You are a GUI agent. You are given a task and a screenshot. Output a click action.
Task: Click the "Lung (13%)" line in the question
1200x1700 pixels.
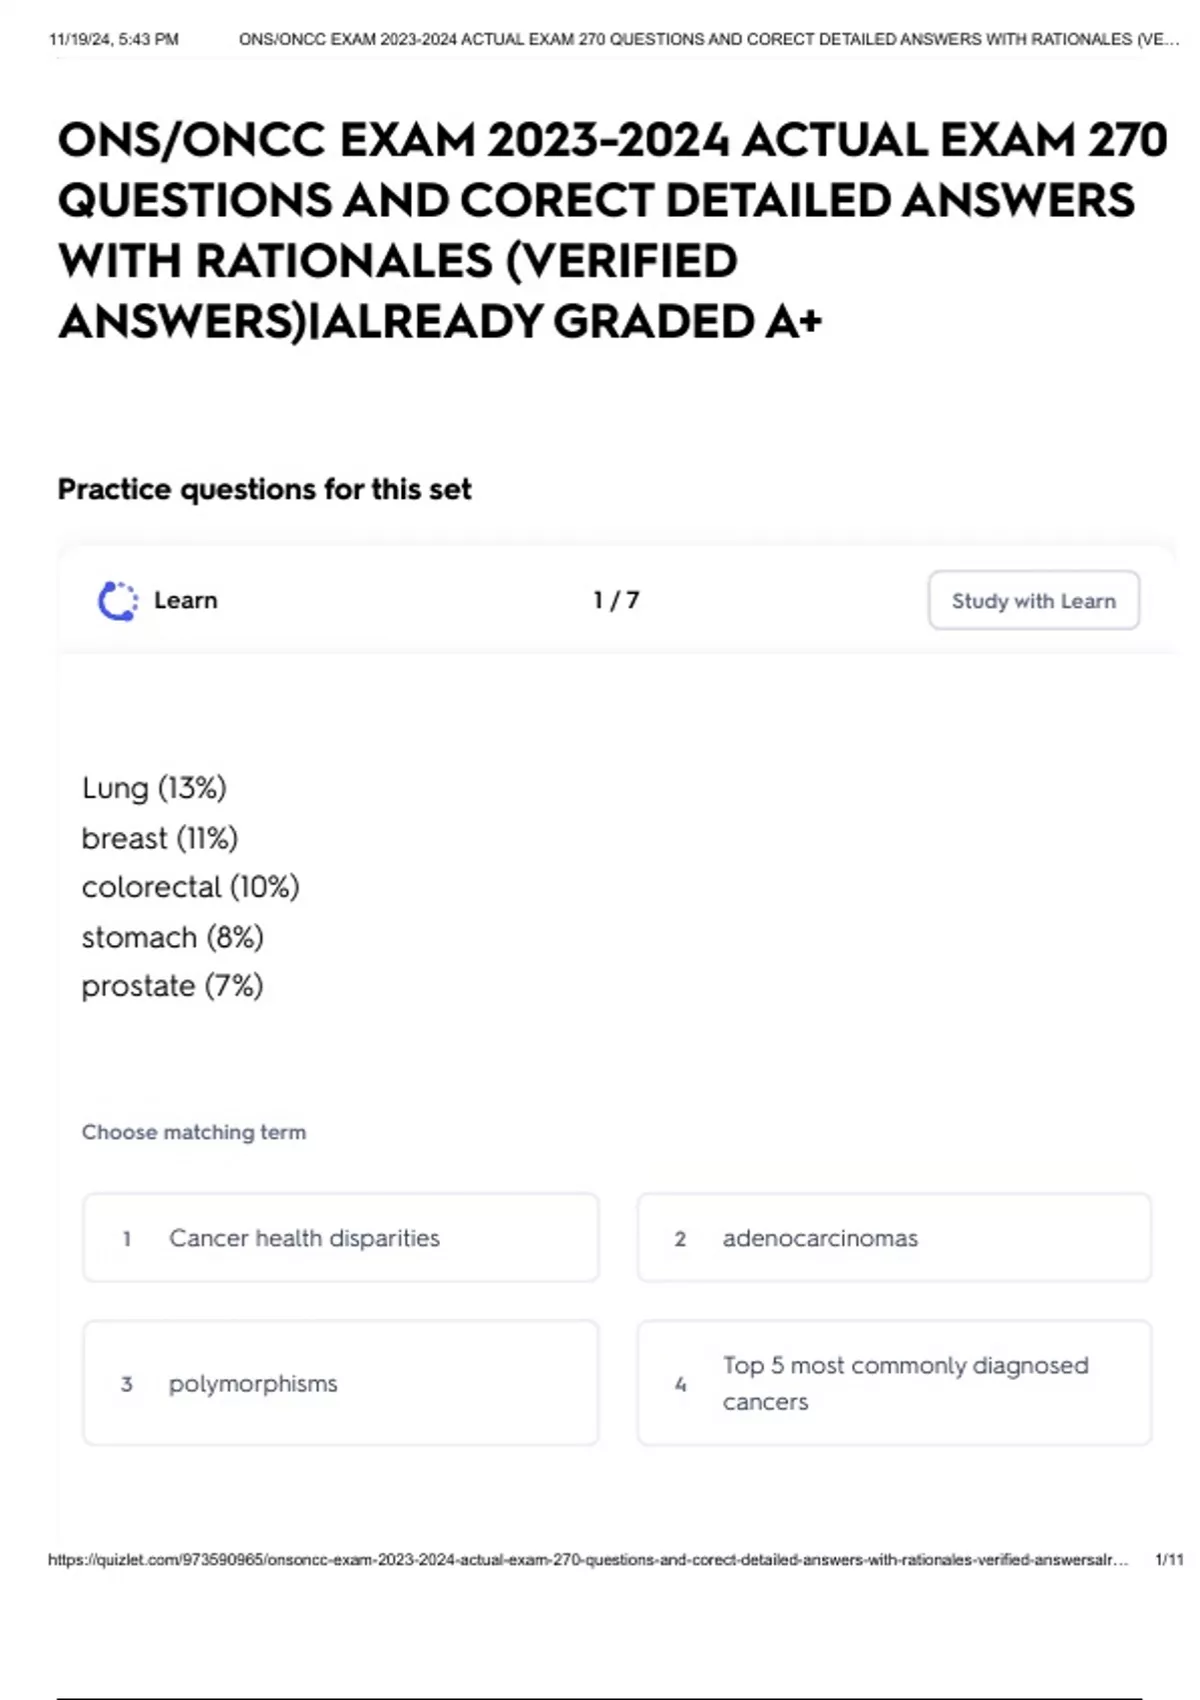[x=154, y=788]
